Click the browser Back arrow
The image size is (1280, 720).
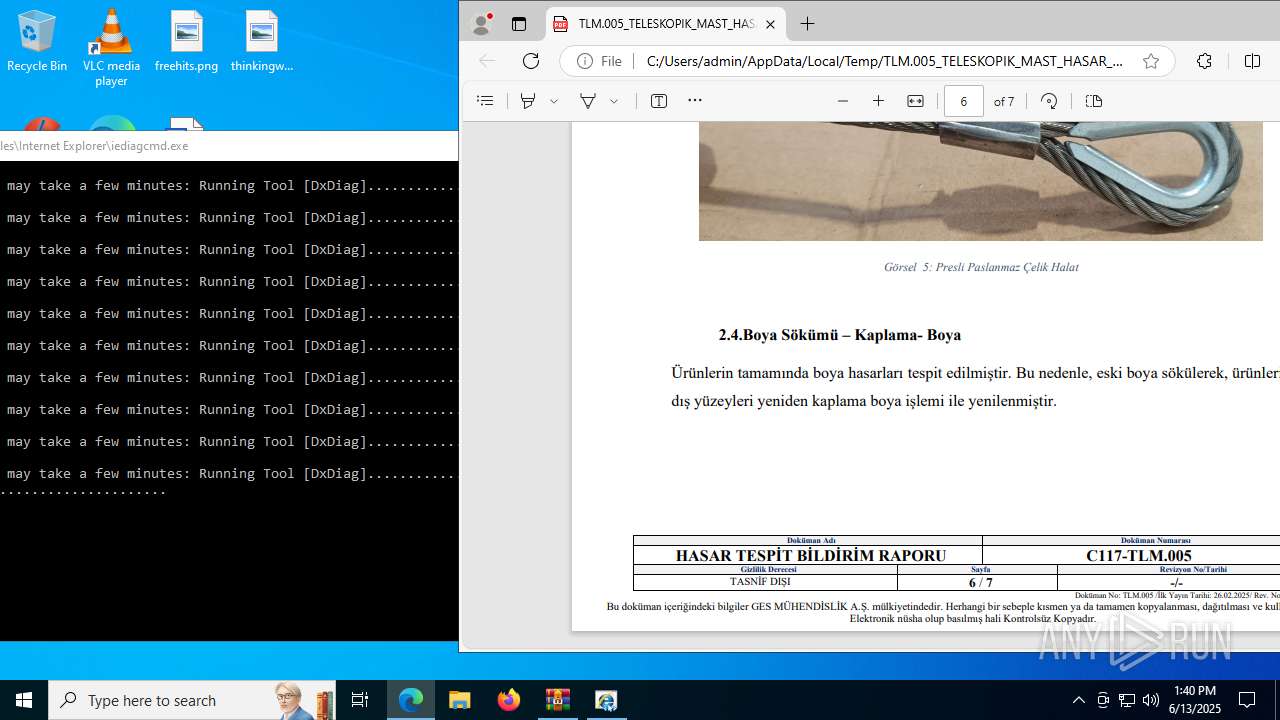click(x=487, y=61)
